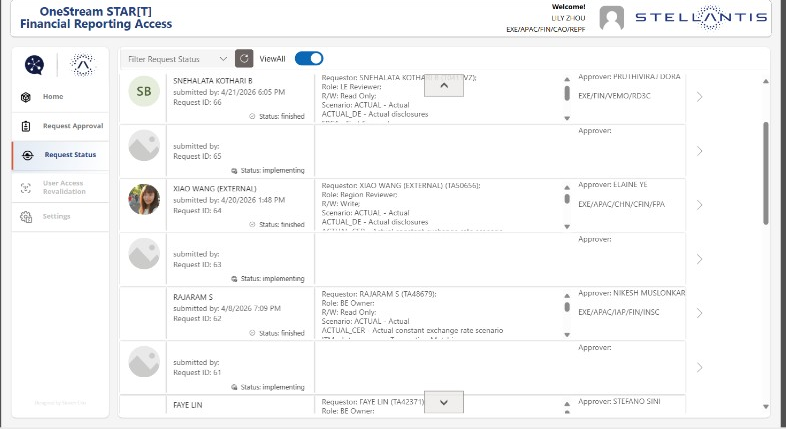The image size is (786, 429).
Task: Click up arrow in Xiao Wang details scroll
Action: (567, 187)
